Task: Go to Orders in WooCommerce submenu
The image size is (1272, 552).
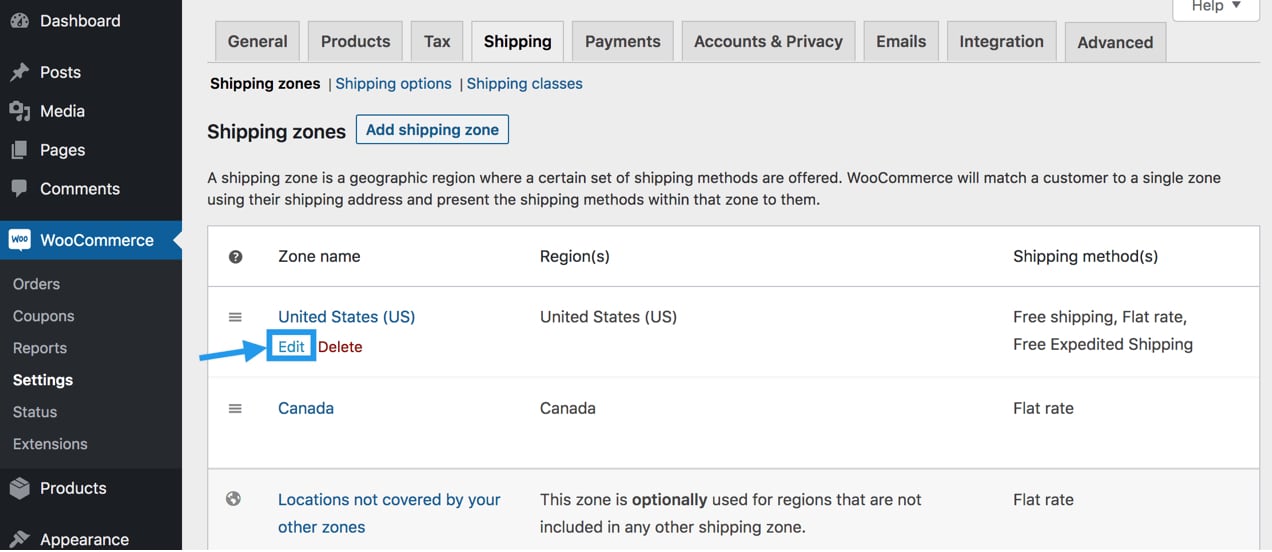Action: (x=37, y=284)
